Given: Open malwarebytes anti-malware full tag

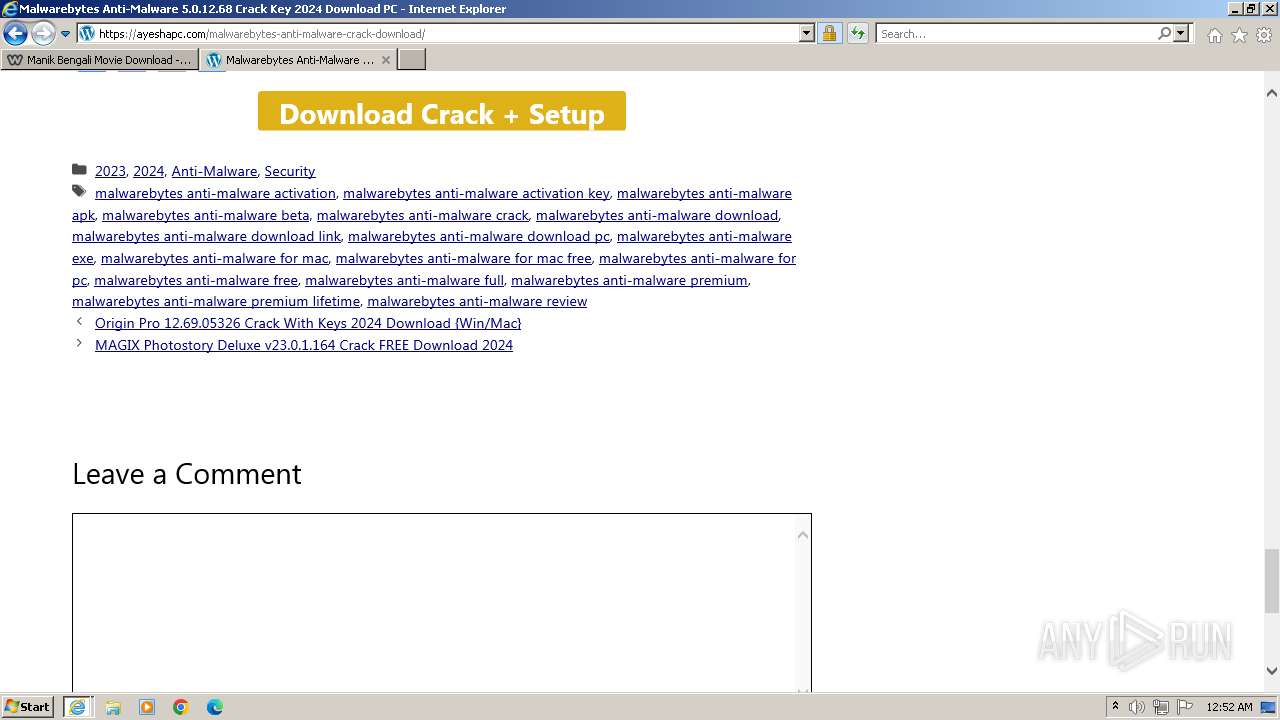Looking at the screenshot, I should [404, 280].
